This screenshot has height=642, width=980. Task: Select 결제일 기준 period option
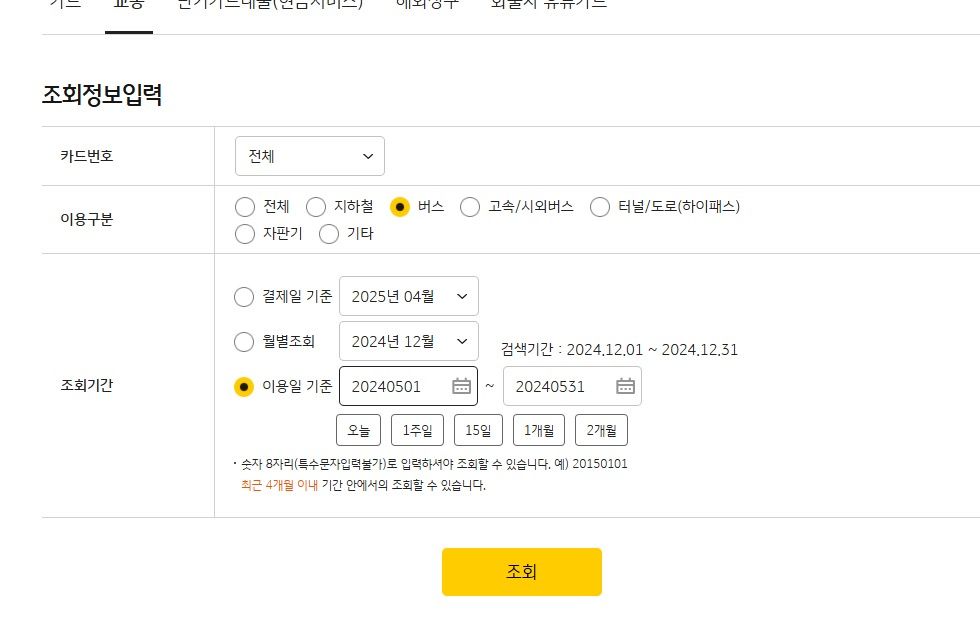point(244,297)
